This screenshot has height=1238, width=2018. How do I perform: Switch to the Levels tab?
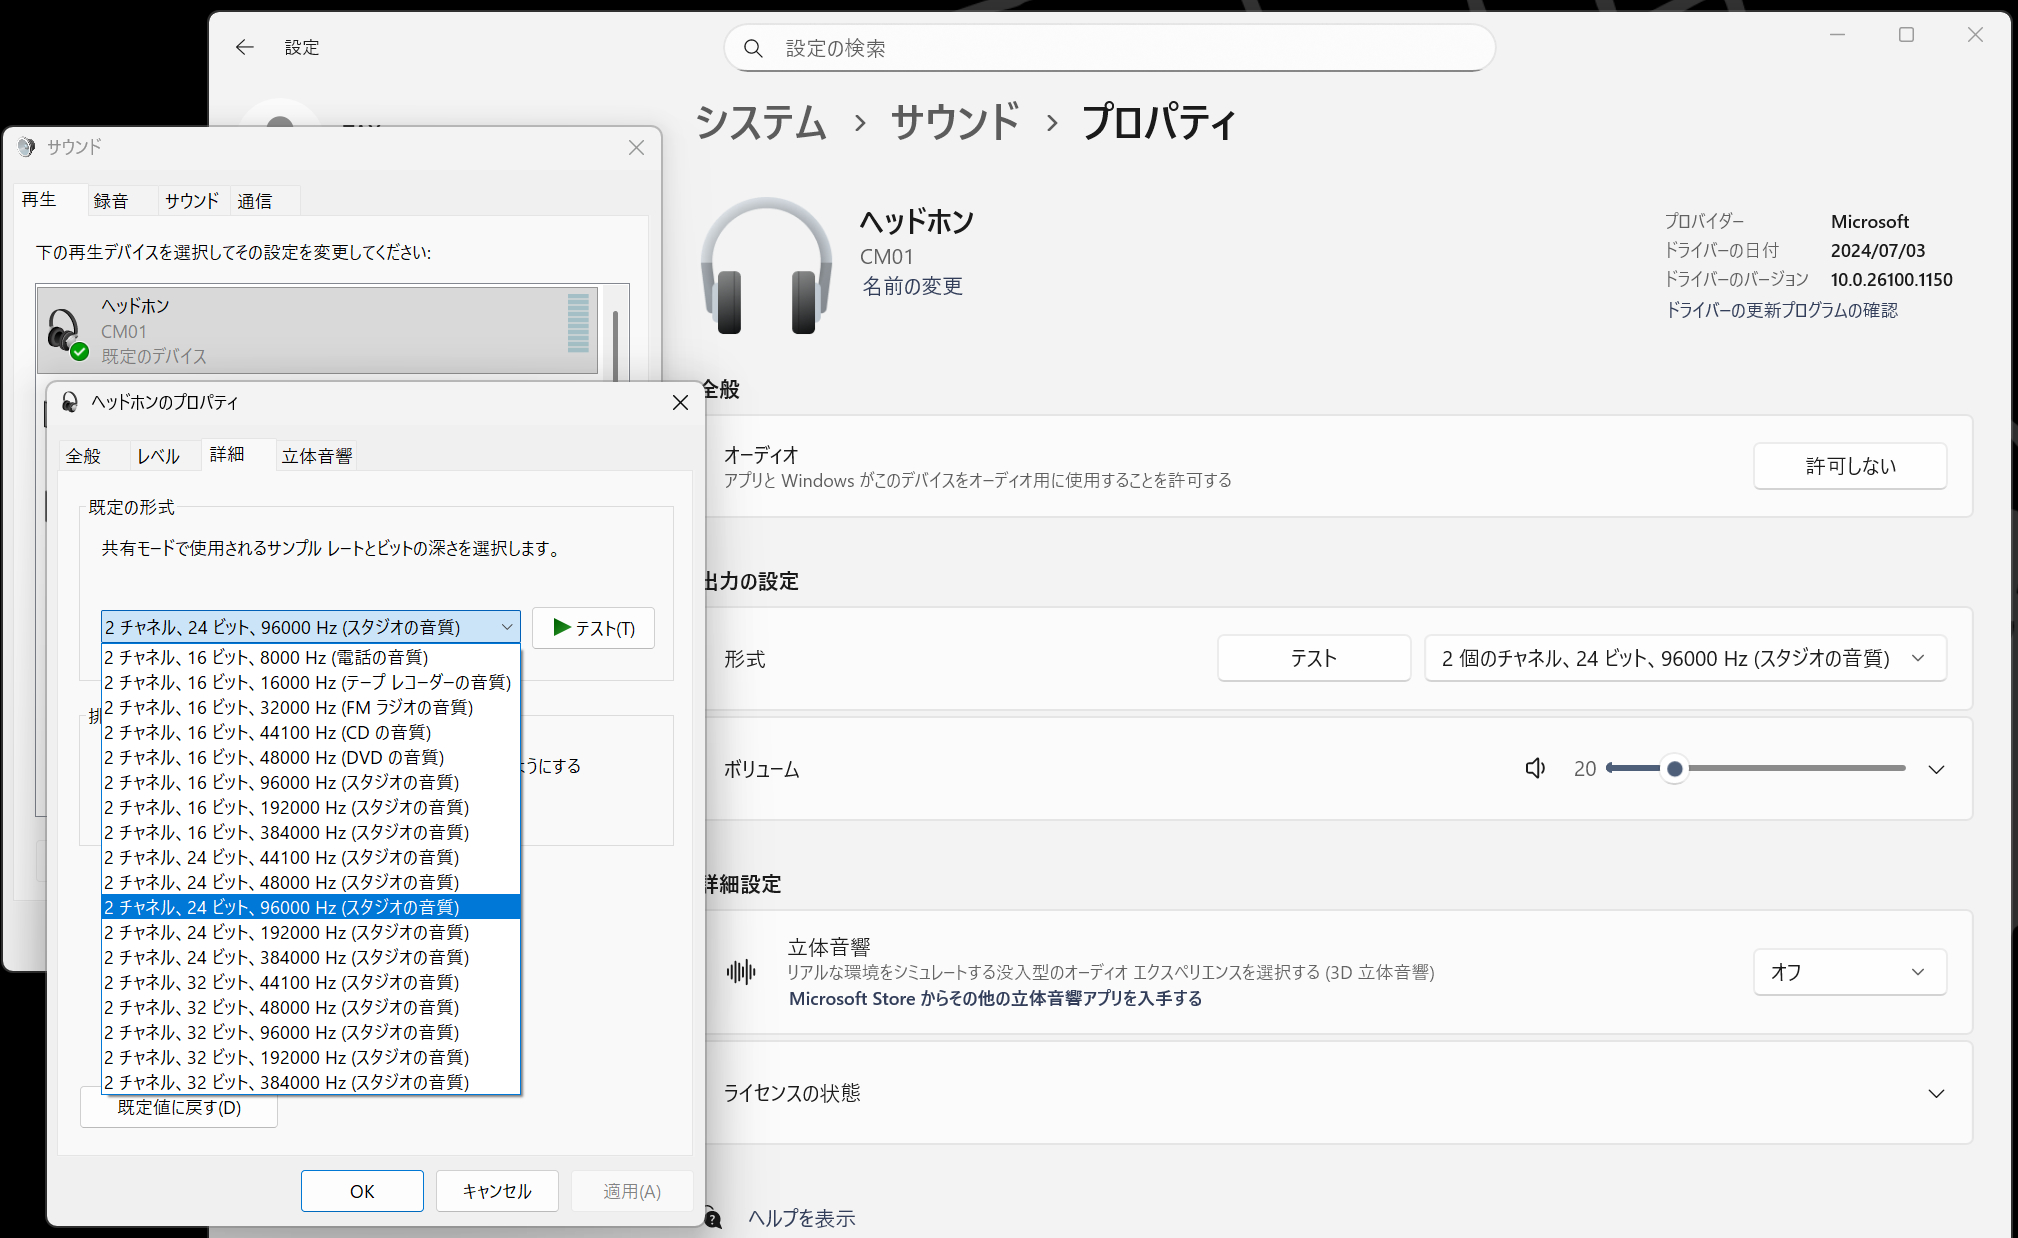pyautogui.click(x=158, y=456)
